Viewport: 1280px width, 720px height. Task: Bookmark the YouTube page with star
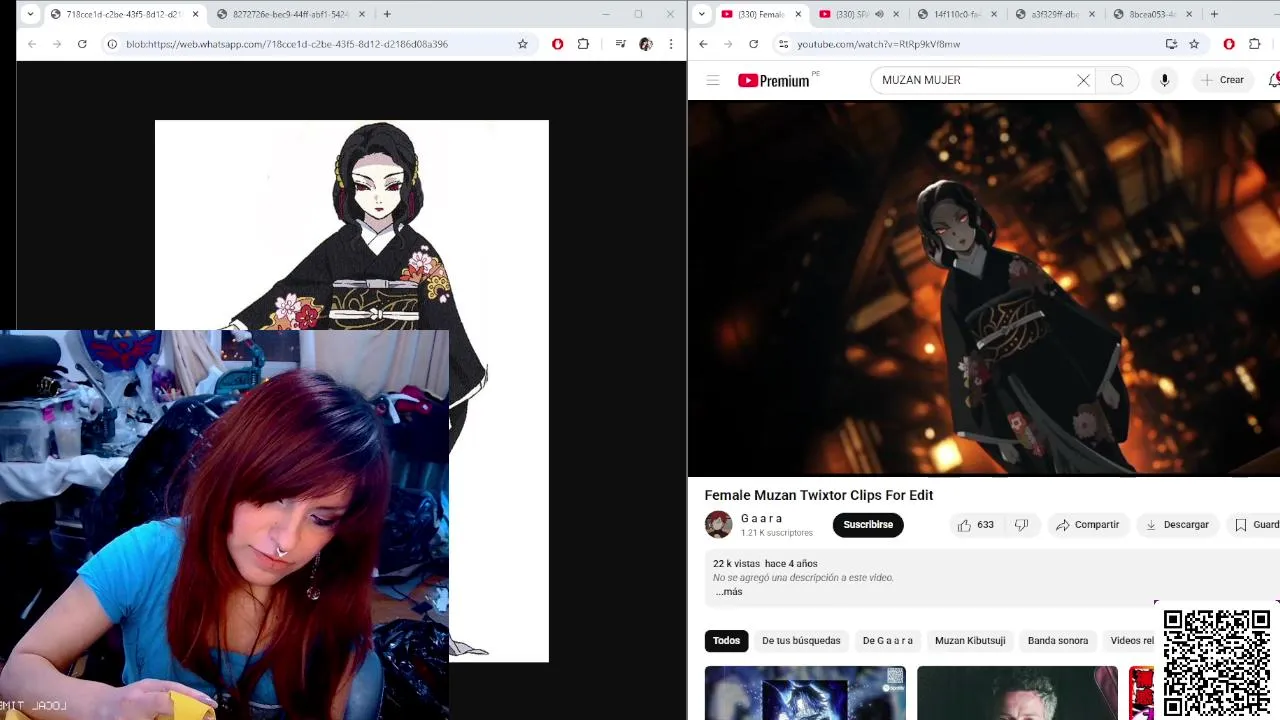[x=1194, y=44]
